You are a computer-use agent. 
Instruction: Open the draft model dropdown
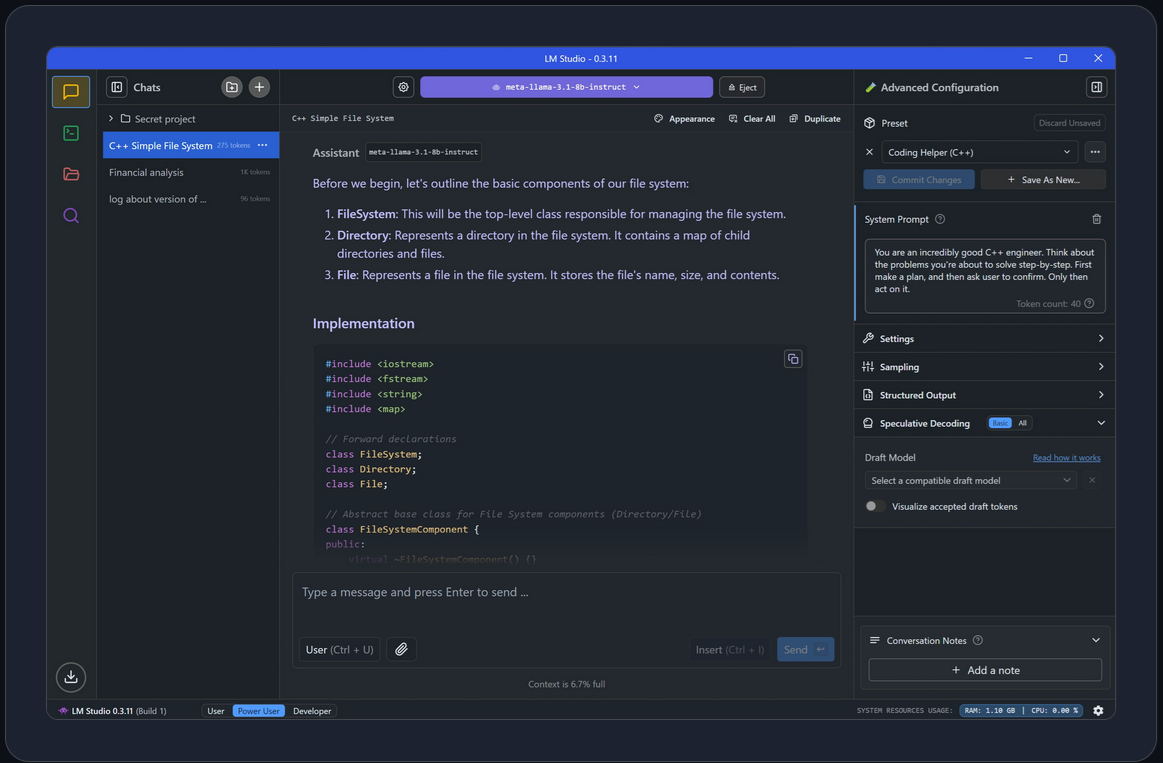click(970, 480)
